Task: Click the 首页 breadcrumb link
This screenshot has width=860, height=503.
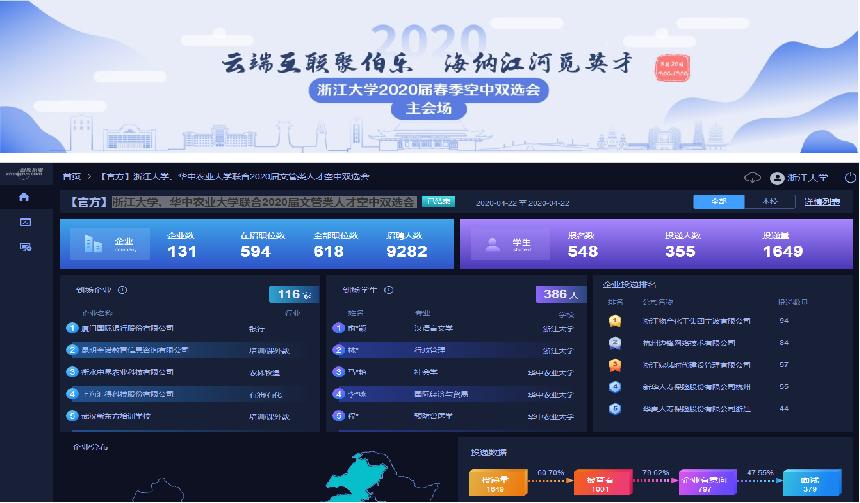Action: point(71,177)
